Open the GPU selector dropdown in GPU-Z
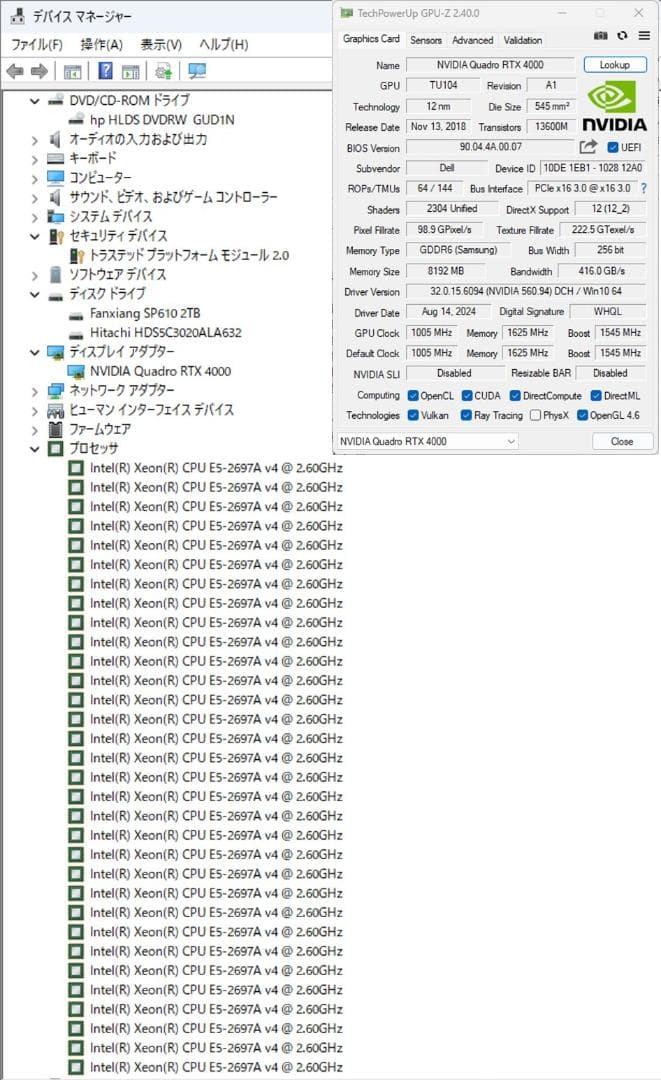The image size is (661, 1080). 428,441
